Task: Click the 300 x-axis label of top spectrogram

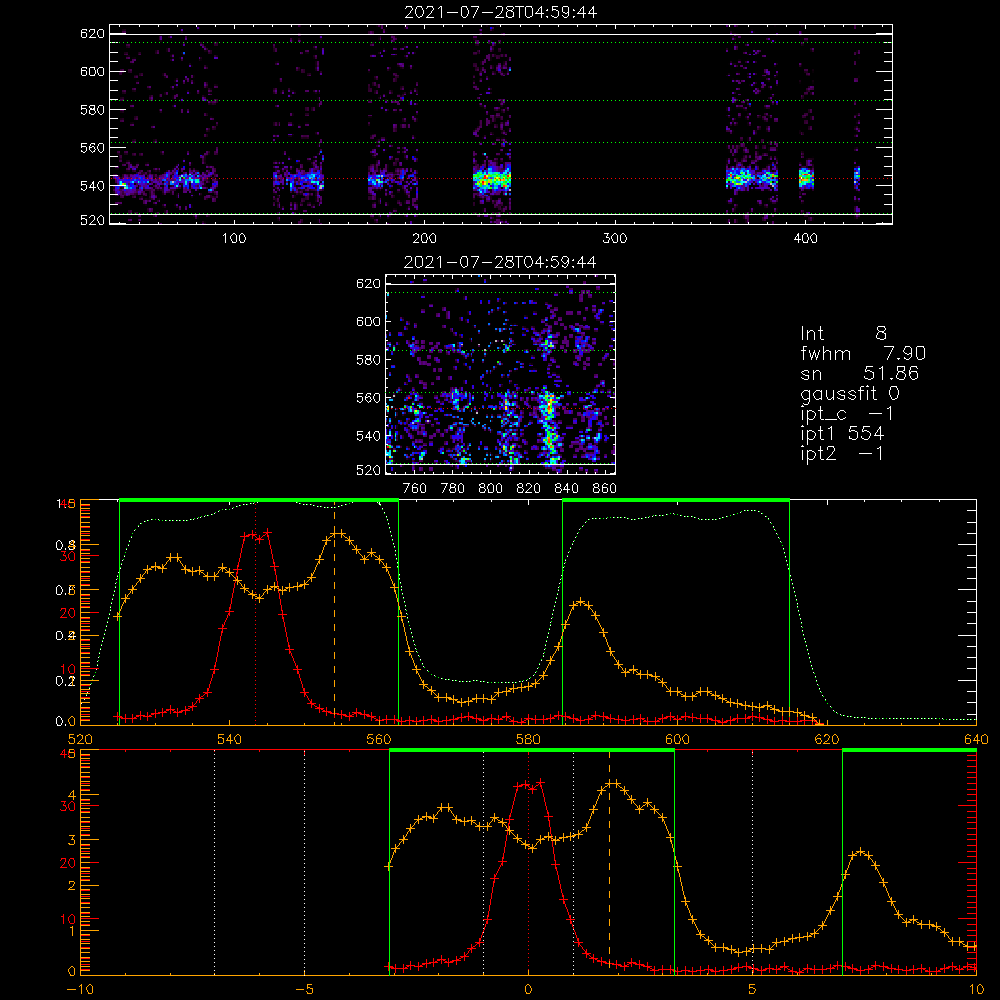Action: [x=615, y=239]
